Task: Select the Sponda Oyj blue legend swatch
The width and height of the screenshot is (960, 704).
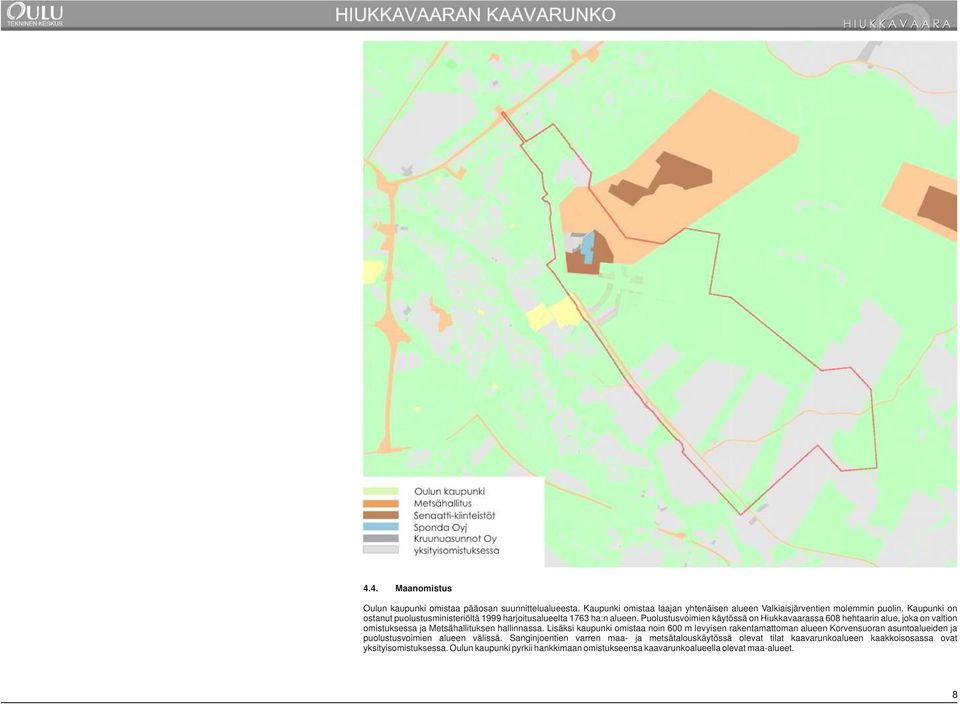Action: [381, 527]
